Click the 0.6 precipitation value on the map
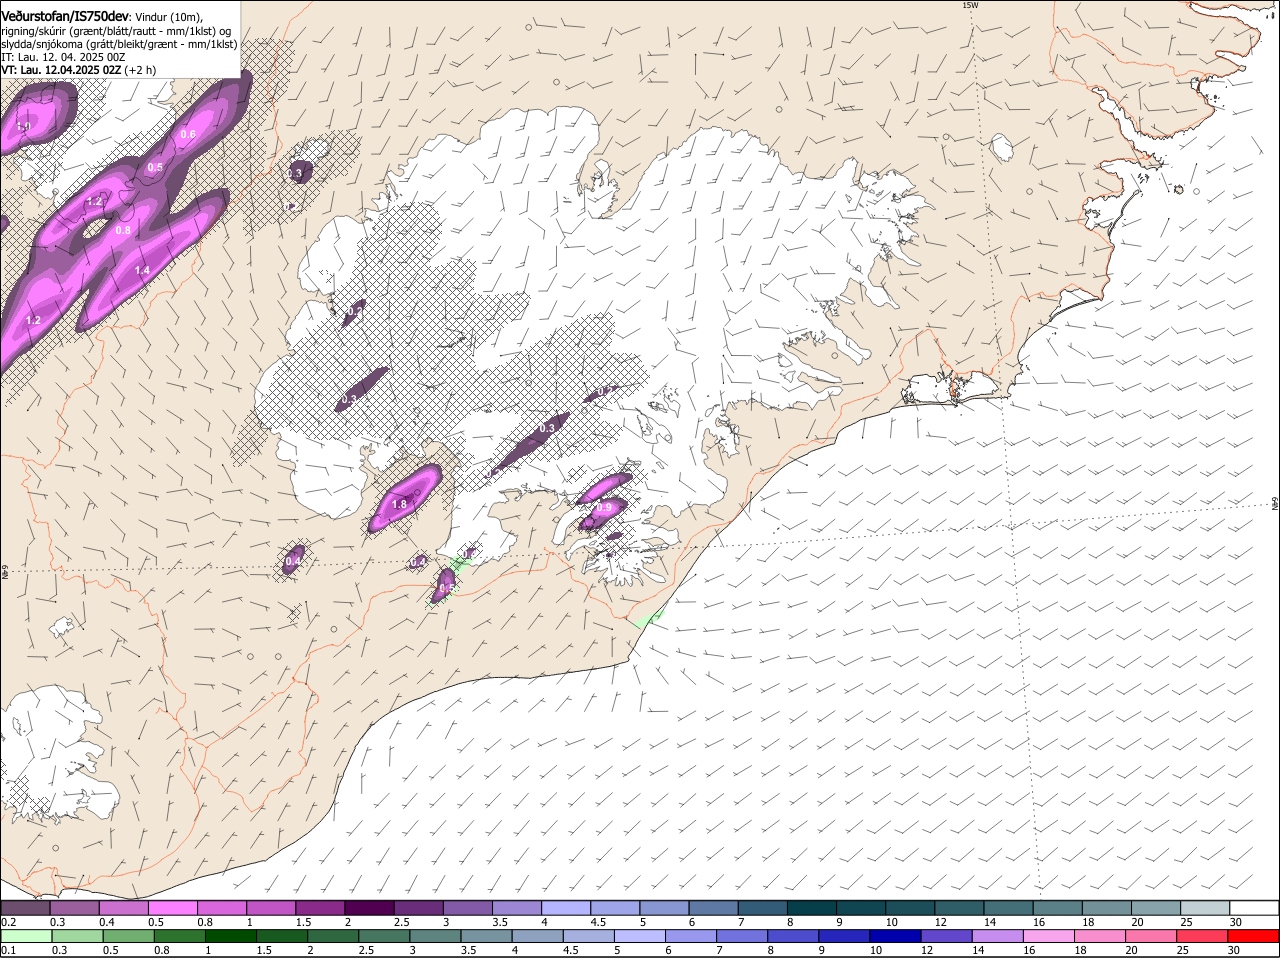This screenshot has width=1280, height=958. [188, 135]
